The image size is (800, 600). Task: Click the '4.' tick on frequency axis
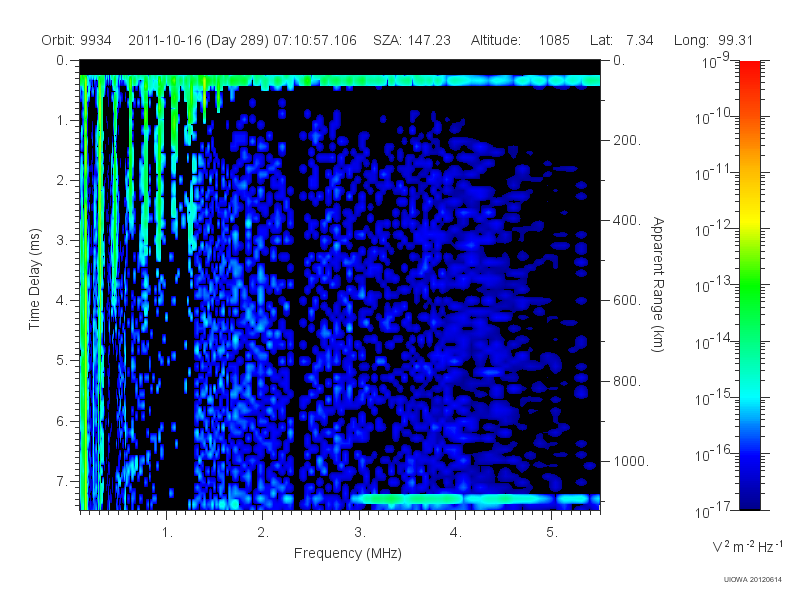pos(456,533)
